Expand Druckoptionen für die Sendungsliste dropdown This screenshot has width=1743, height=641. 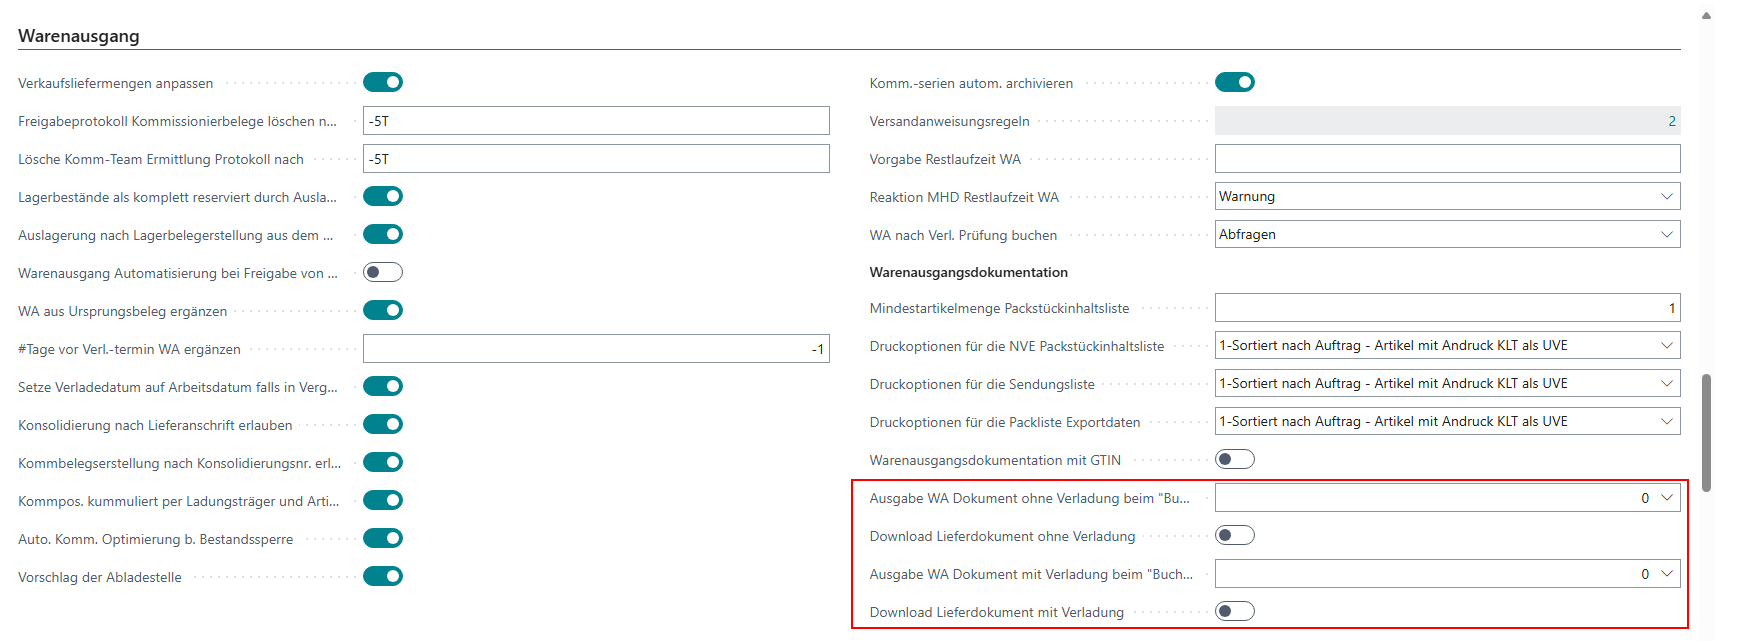[1446, 383]
